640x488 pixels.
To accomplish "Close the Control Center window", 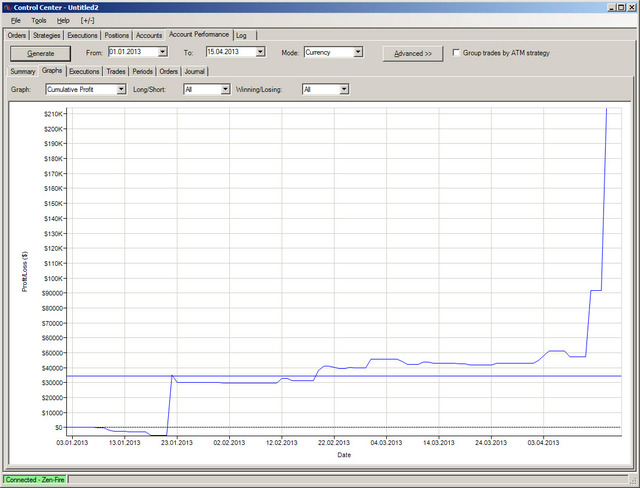I will (630, 7).
